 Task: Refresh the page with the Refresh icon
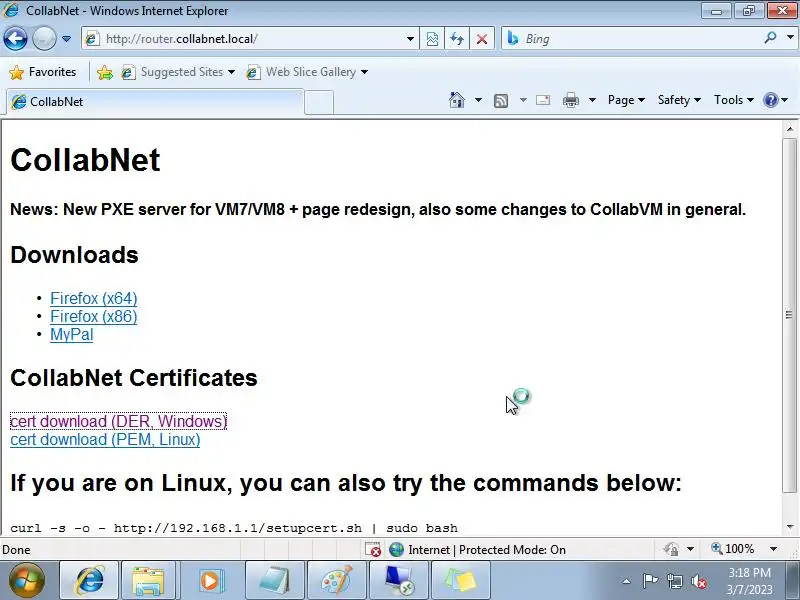click(x=457, y=39)
